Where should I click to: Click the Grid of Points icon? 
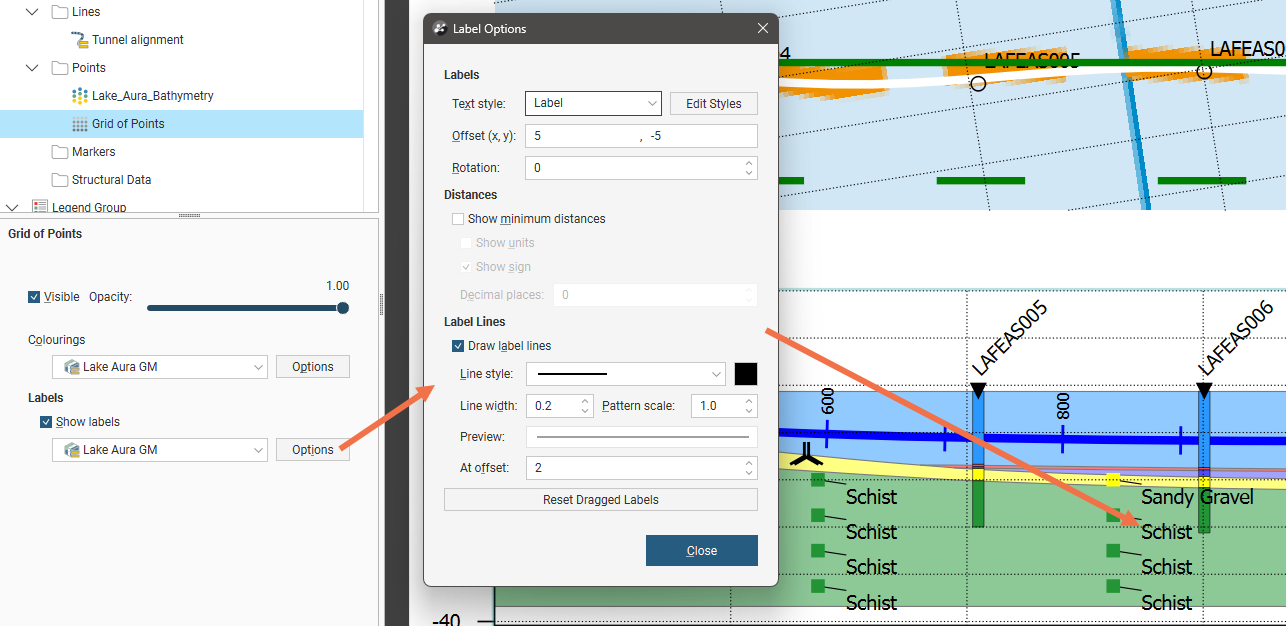tap(80, 124)
